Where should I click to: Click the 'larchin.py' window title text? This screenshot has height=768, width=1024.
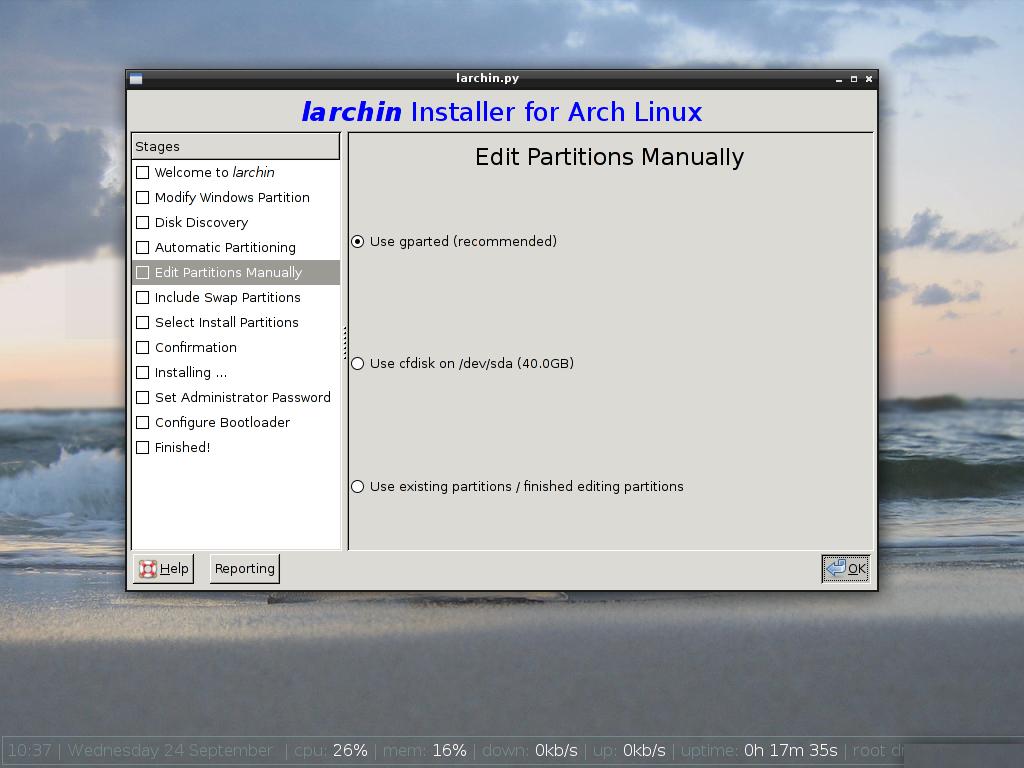click(487, 78)
